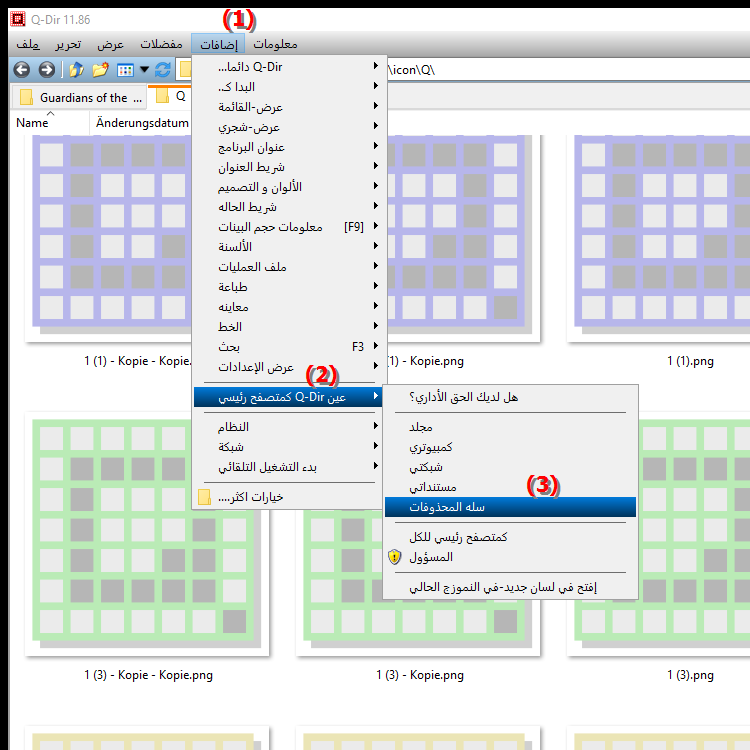Screen dimensions: 750x750
Task: Open the عرض menu
Action: pyautogui.click(x=110, y=44)
